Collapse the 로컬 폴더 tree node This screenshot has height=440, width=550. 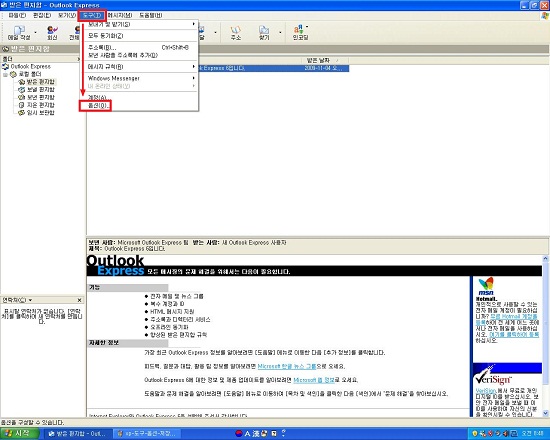(x=5, y=74)
